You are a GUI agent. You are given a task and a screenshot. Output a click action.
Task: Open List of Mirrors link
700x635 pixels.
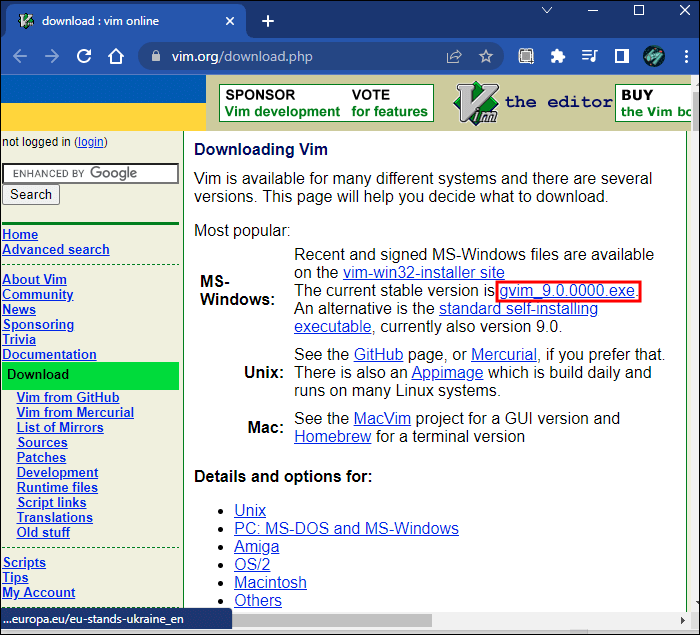pos(60,427)
